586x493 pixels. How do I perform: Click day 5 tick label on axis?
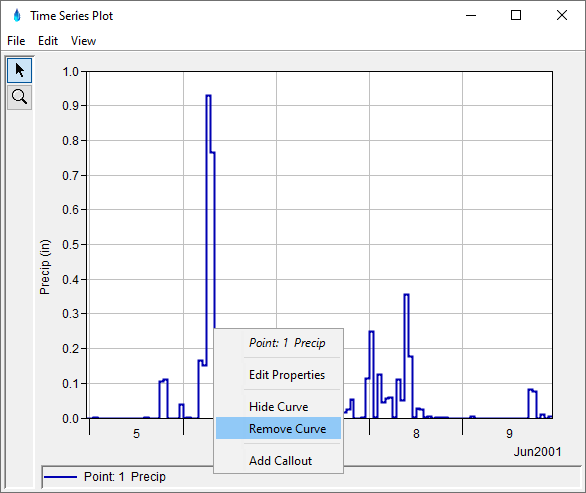[x=136, y=434]
